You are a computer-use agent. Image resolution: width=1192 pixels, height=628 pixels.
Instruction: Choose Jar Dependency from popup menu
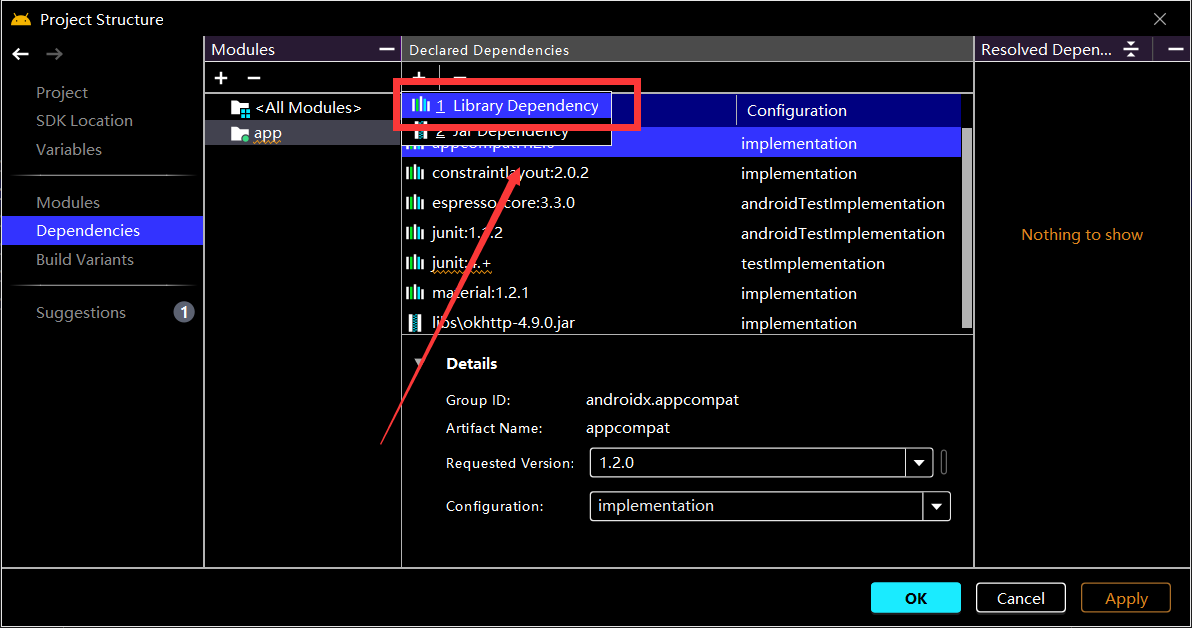tap(506, 132)
